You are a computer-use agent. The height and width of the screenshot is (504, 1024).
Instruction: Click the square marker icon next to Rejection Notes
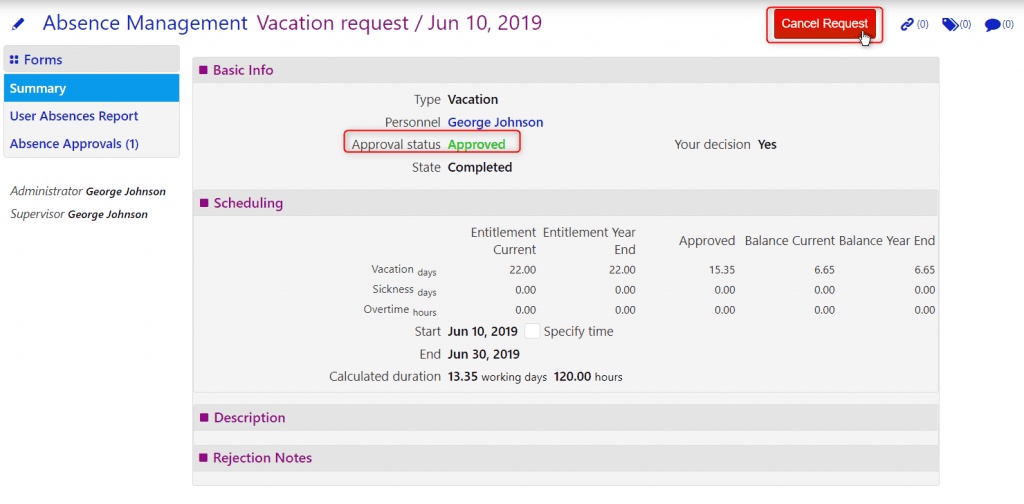[x=203, y=458]
